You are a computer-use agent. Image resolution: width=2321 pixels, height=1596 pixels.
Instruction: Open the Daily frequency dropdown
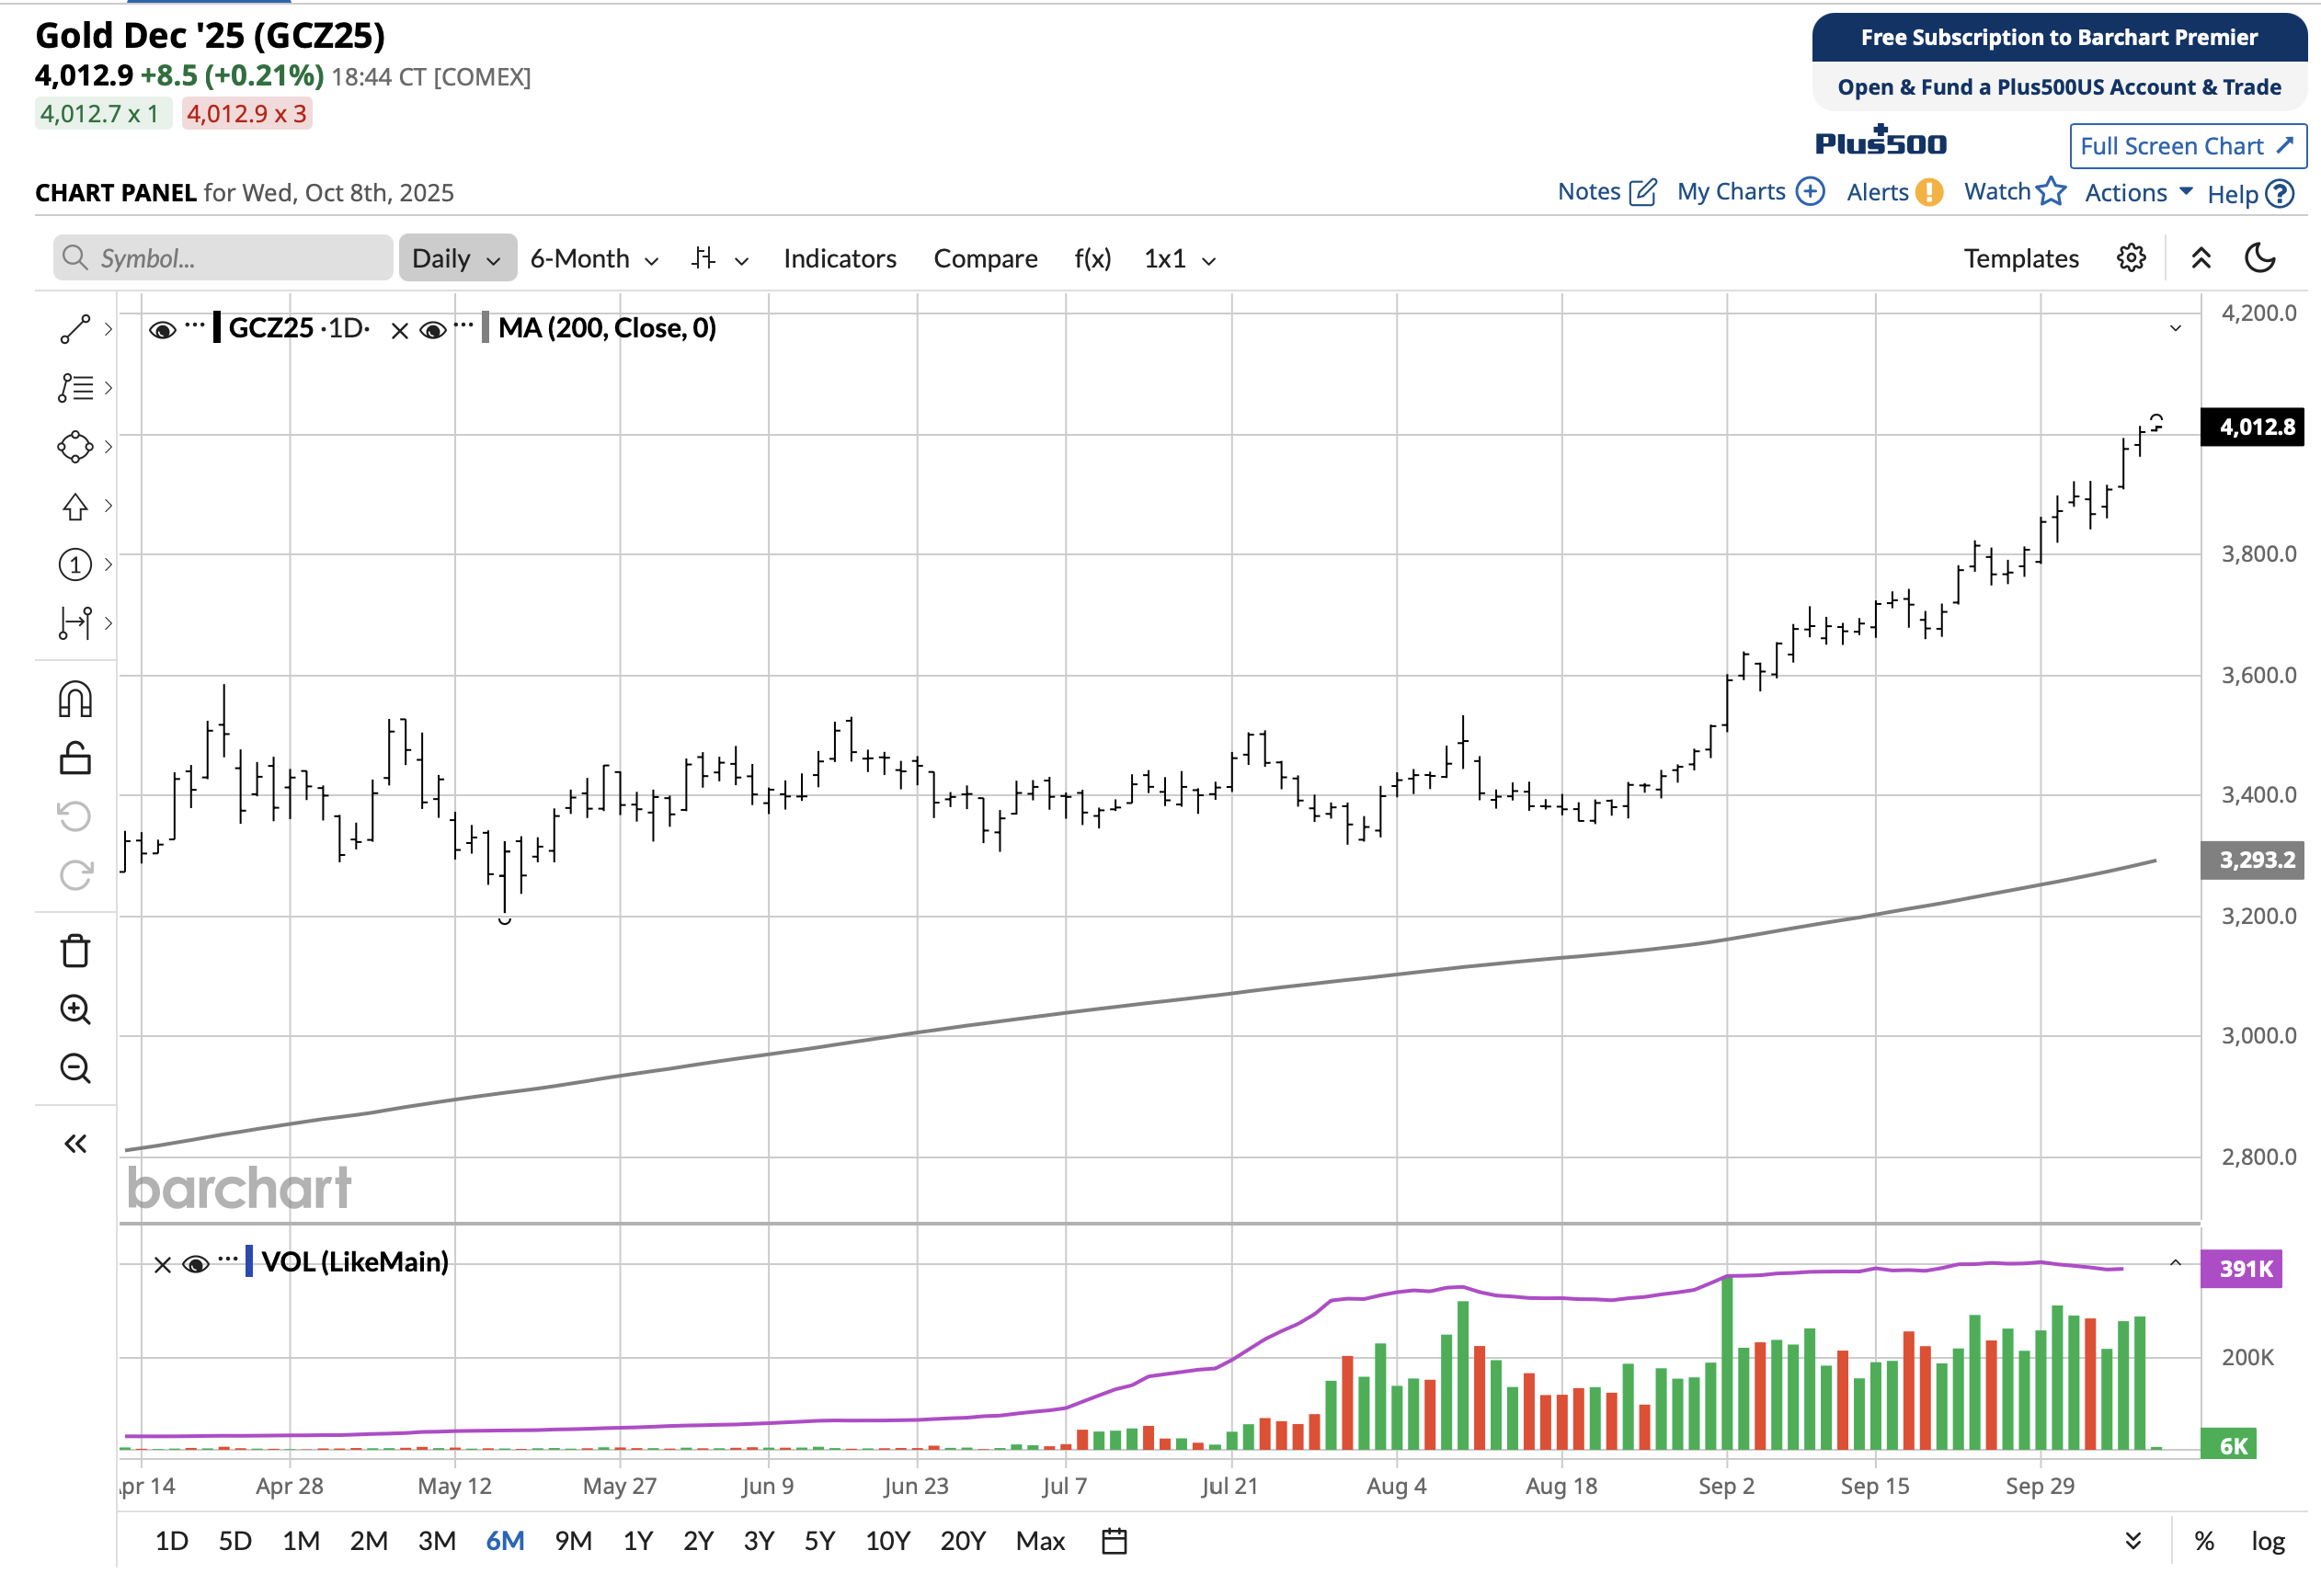tap(456, 258)
